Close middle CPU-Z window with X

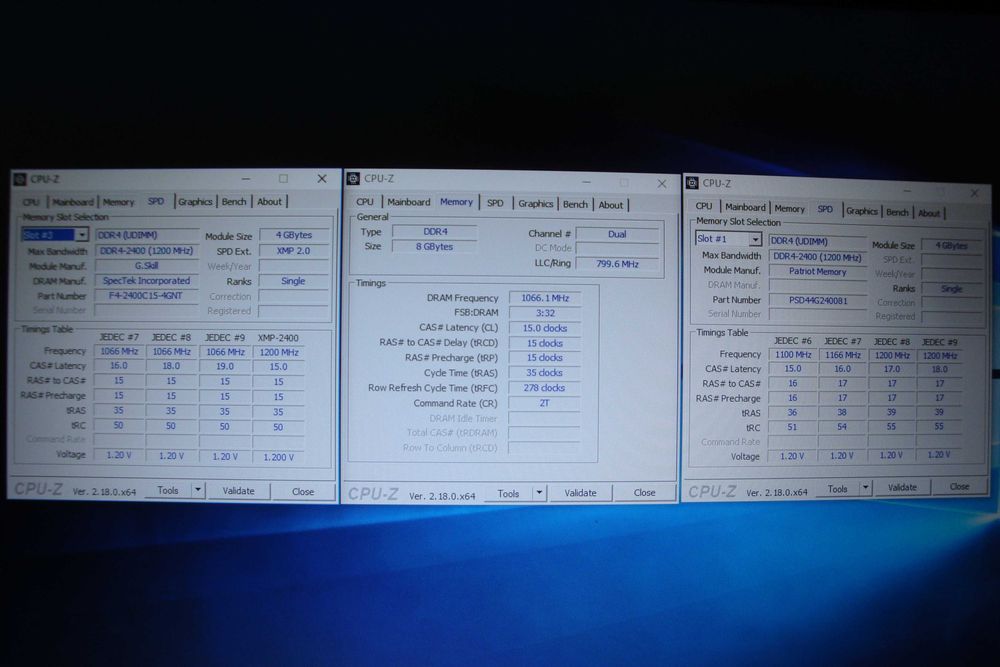(x=662, y=184)
